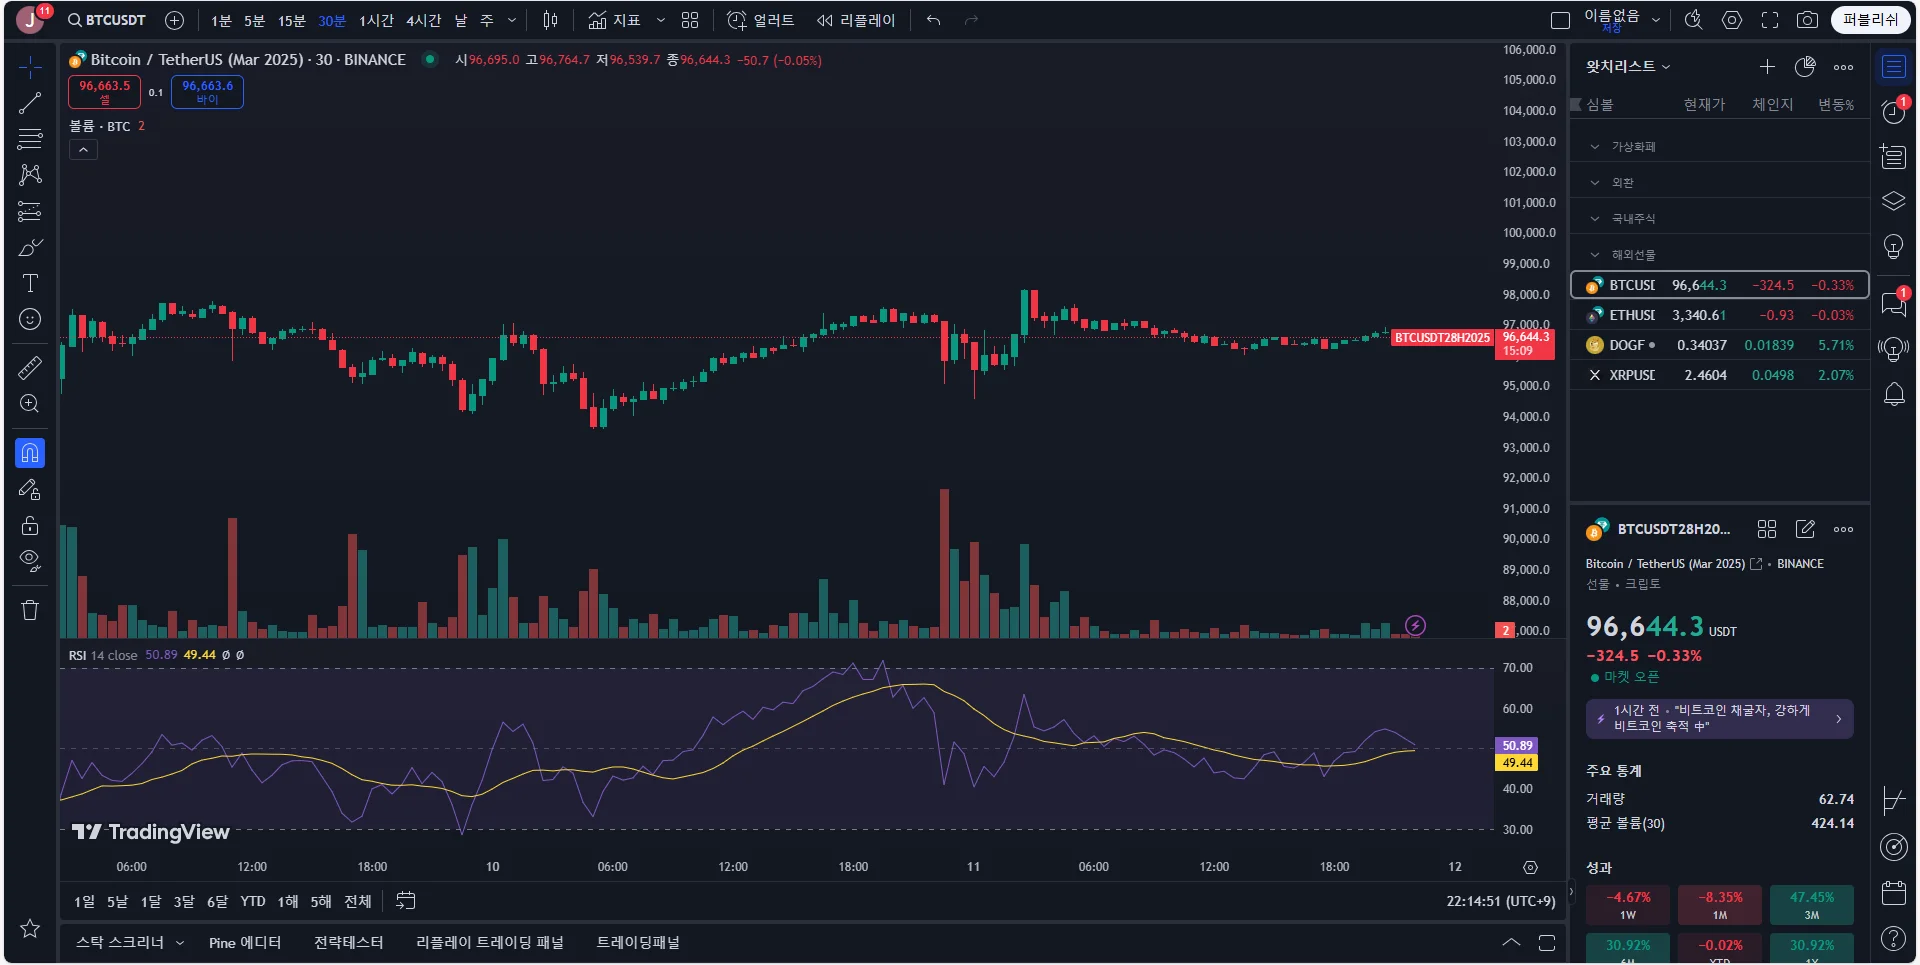Open the layout setup square icon
Viewport: 1920px width, 965px height.
(1560, 20)
